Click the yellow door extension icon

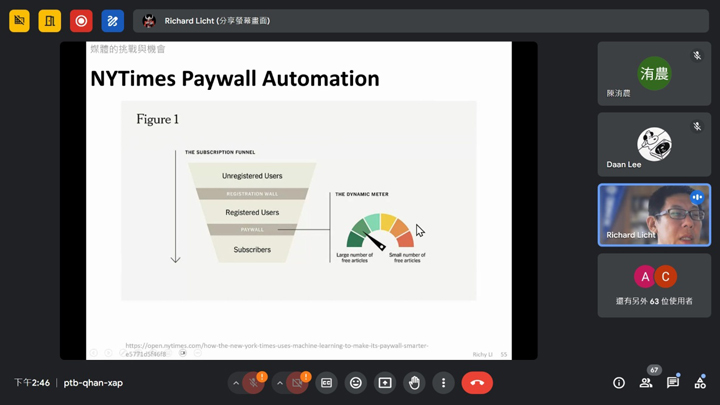tap(50, 21)
